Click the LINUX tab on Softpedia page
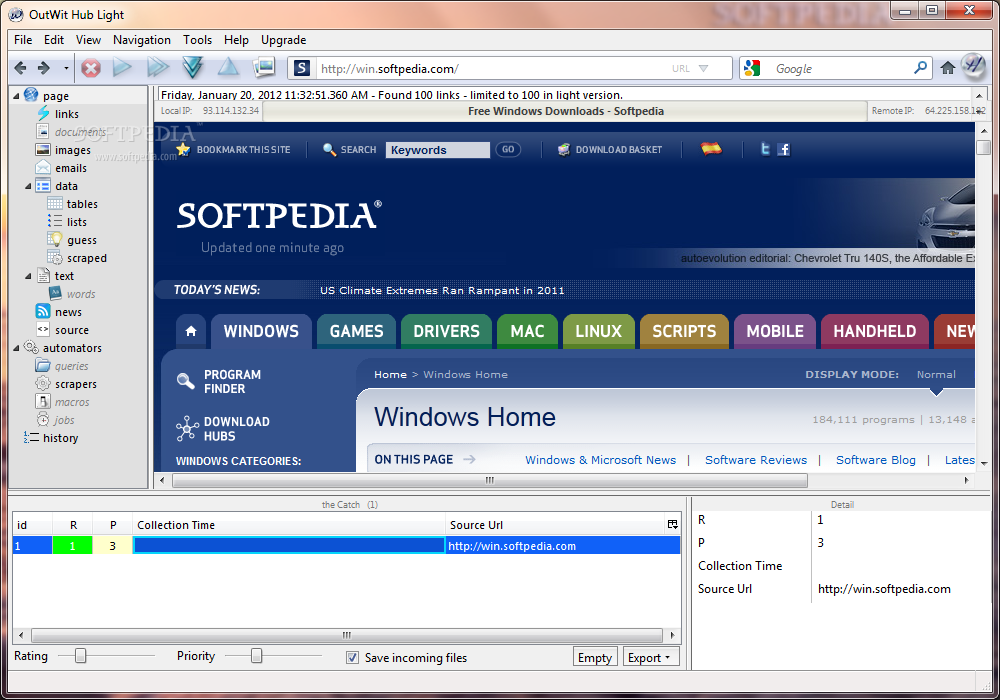 click(x=598, y=332)
